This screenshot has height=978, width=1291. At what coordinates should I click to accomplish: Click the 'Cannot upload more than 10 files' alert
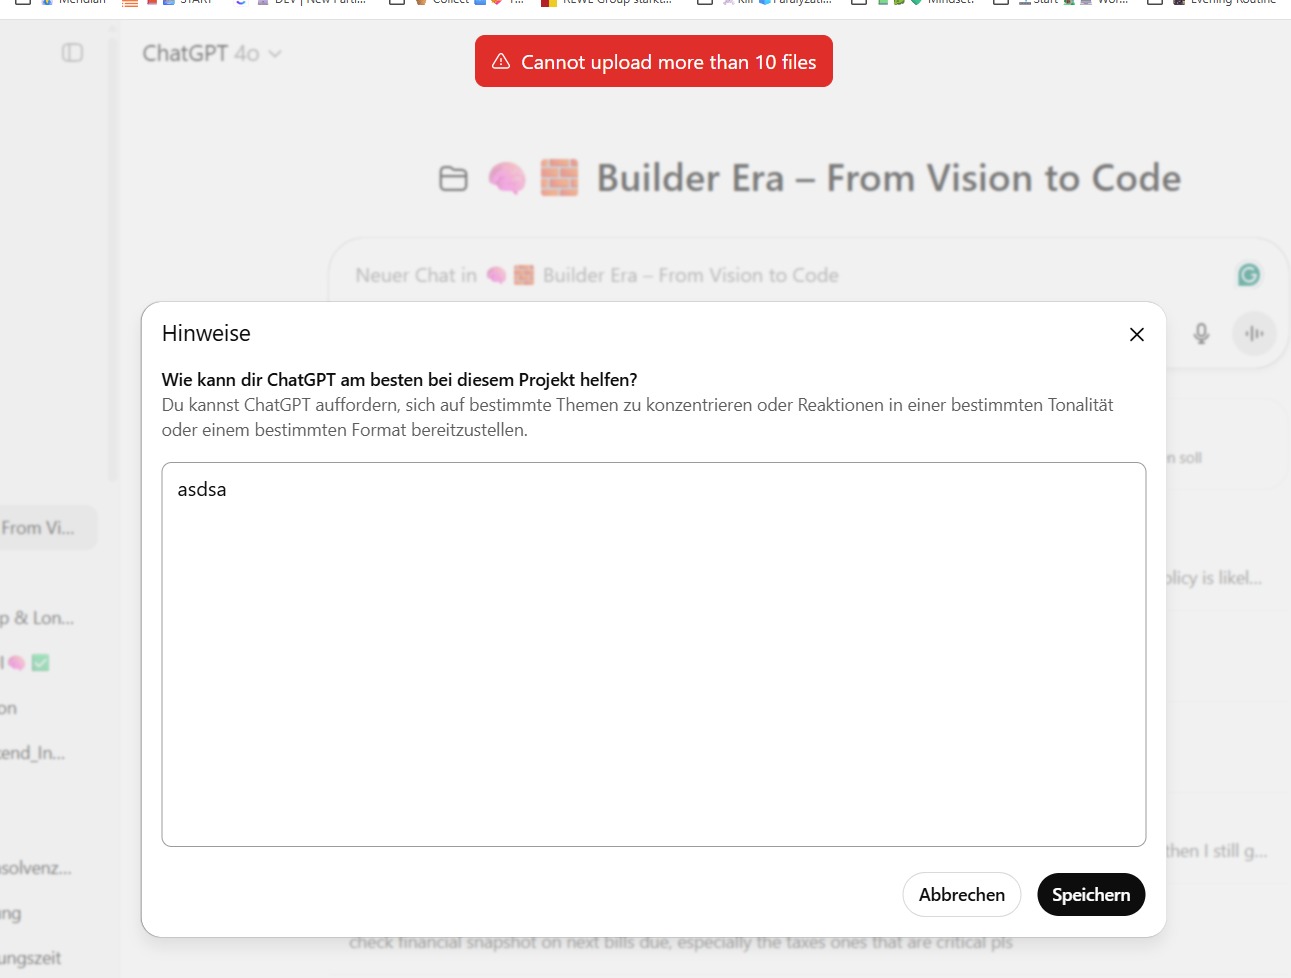point(654,61)
